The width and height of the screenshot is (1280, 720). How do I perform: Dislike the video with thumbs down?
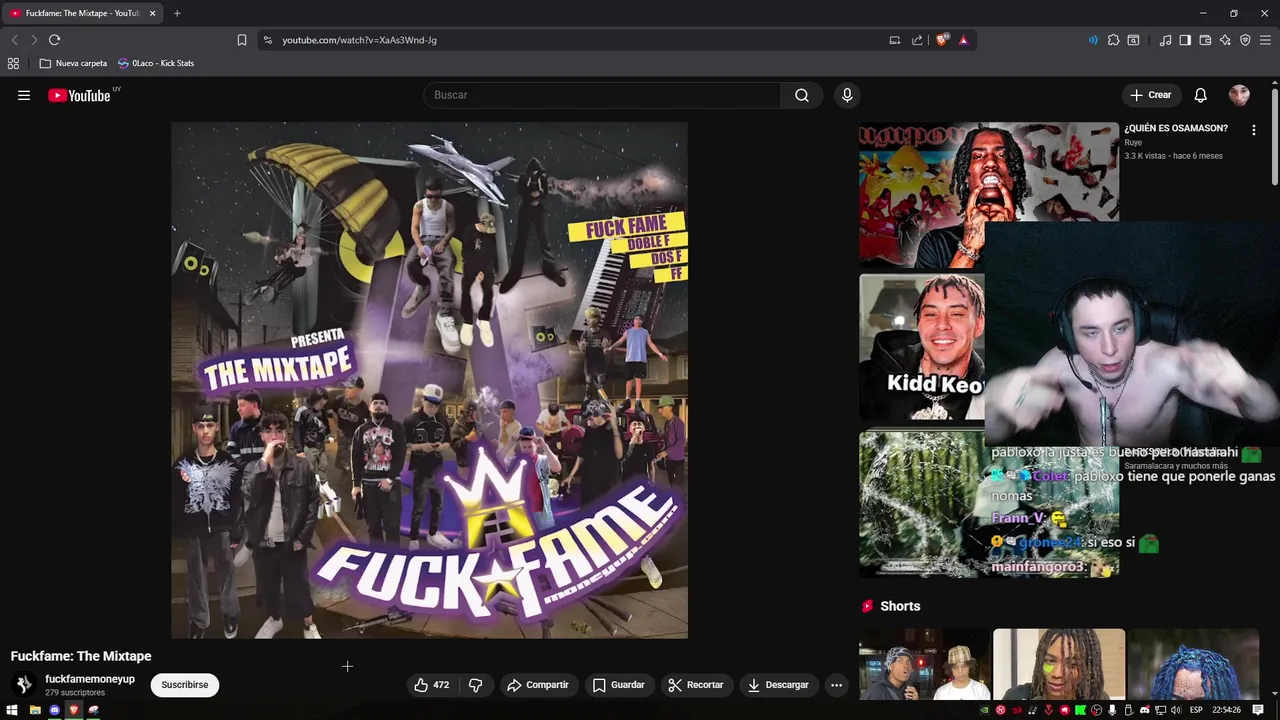476,685
